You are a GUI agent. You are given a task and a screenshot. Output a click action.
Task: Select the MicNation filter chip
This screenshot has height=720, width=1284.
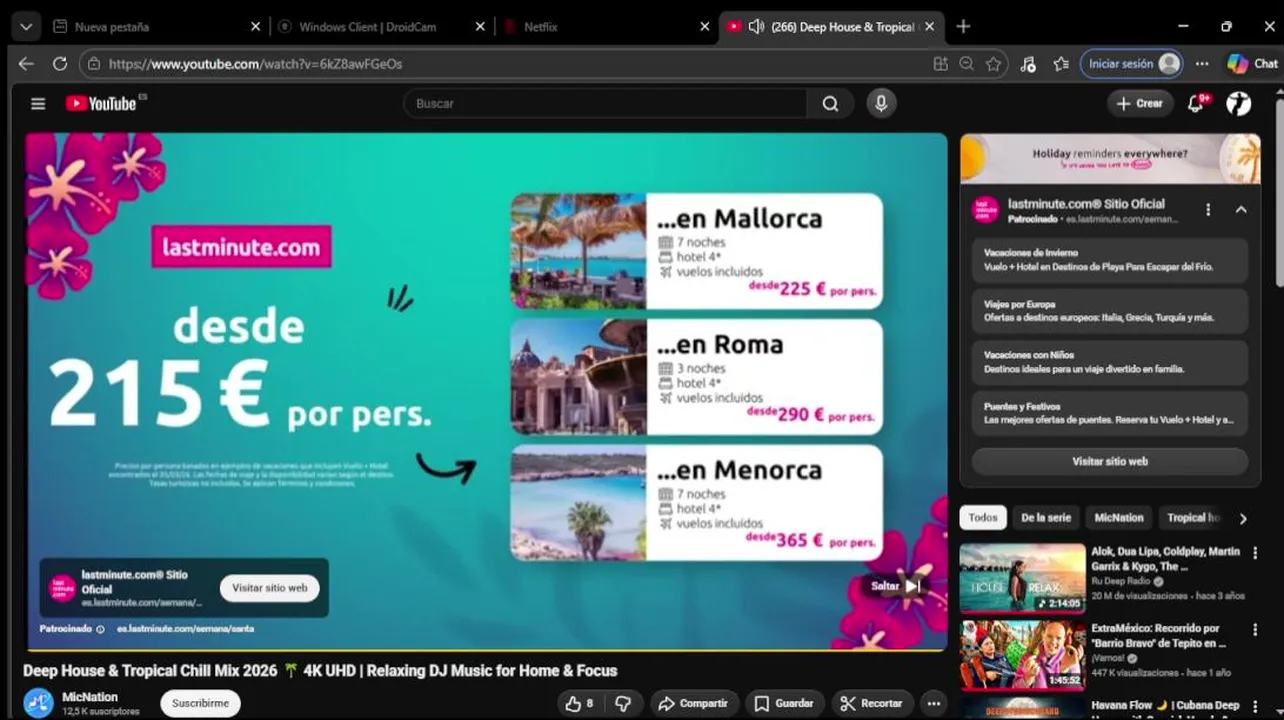(x=1118, y=517)
